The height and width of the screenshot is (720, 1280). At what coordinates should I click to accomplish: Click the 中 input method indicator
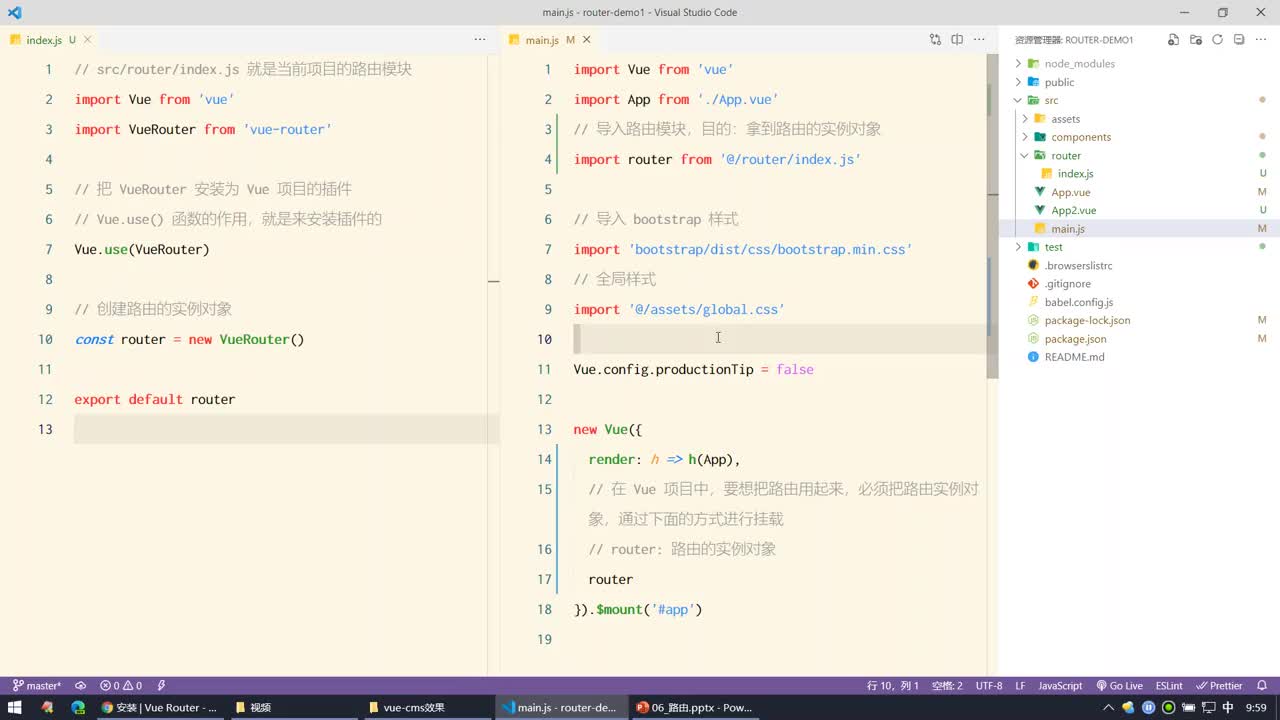coord(1228,707)
